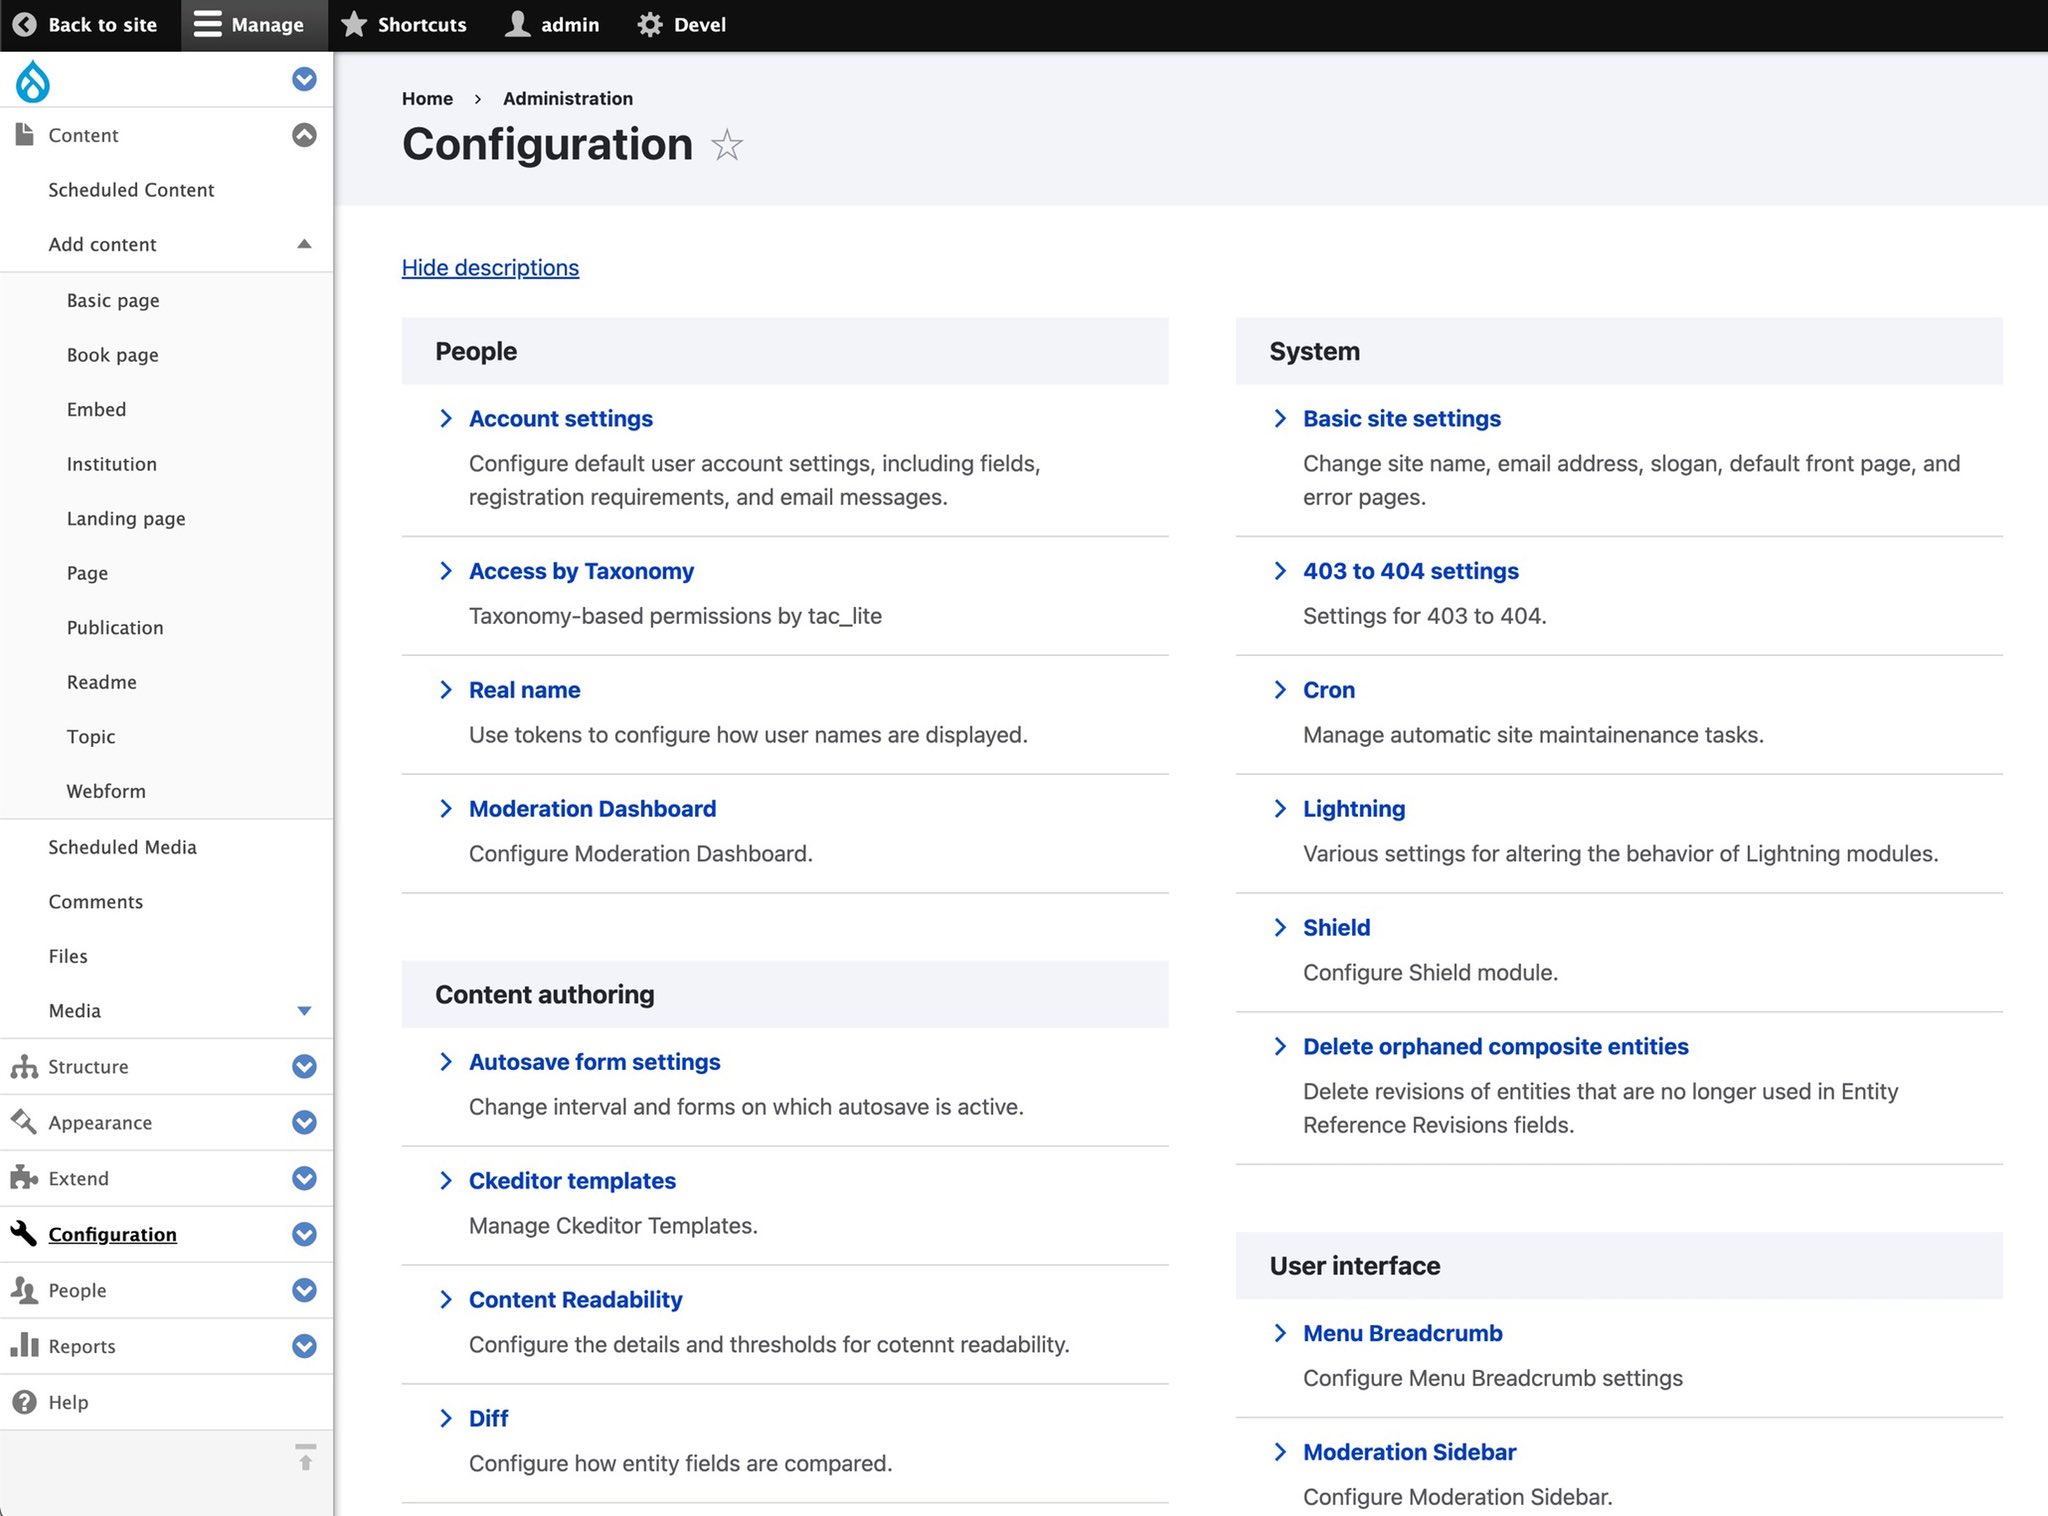Expand the Configuration menu section
Image resolution: width=2048 pixels, height=1516 pixels.
[x=304, y=1235]
